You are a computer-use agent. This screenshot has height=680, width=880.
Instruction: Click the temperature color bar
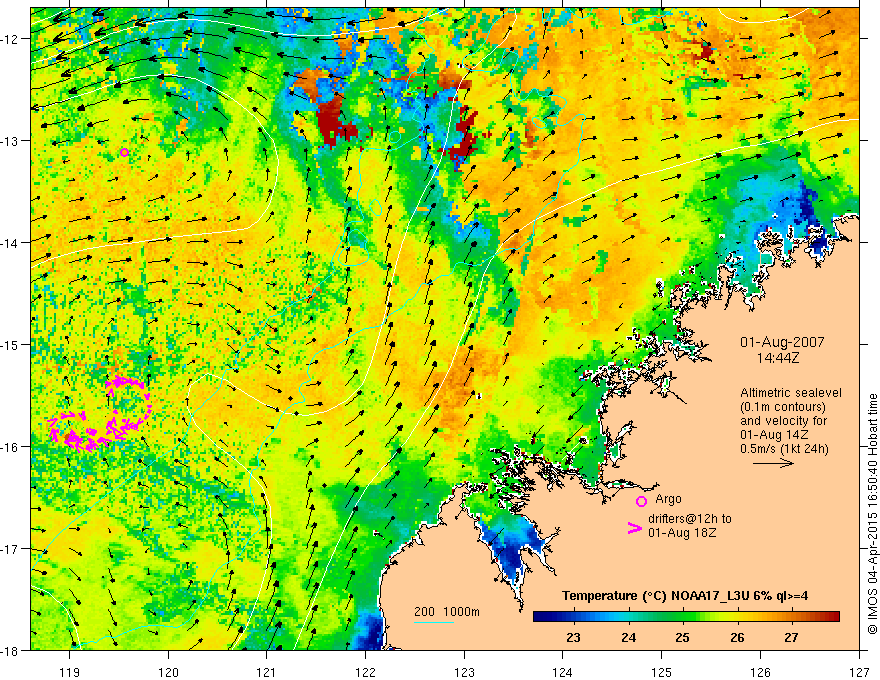tap(686, 617)
